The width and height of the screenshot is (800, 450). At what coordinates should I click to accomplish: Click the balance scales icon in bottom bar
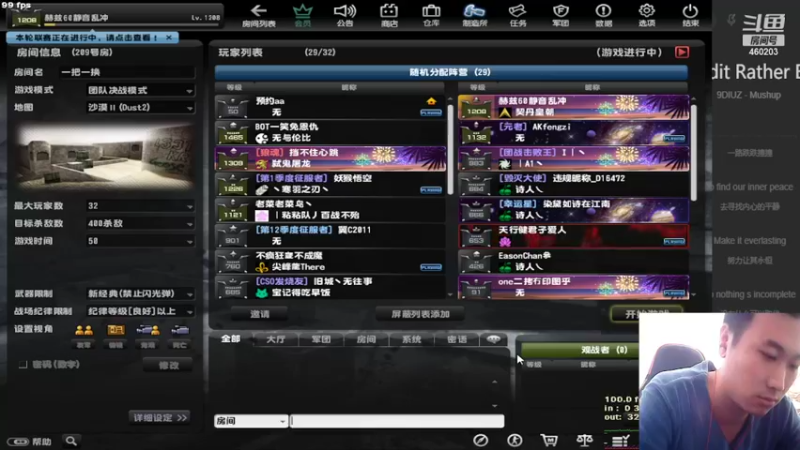tap(584, 440)
